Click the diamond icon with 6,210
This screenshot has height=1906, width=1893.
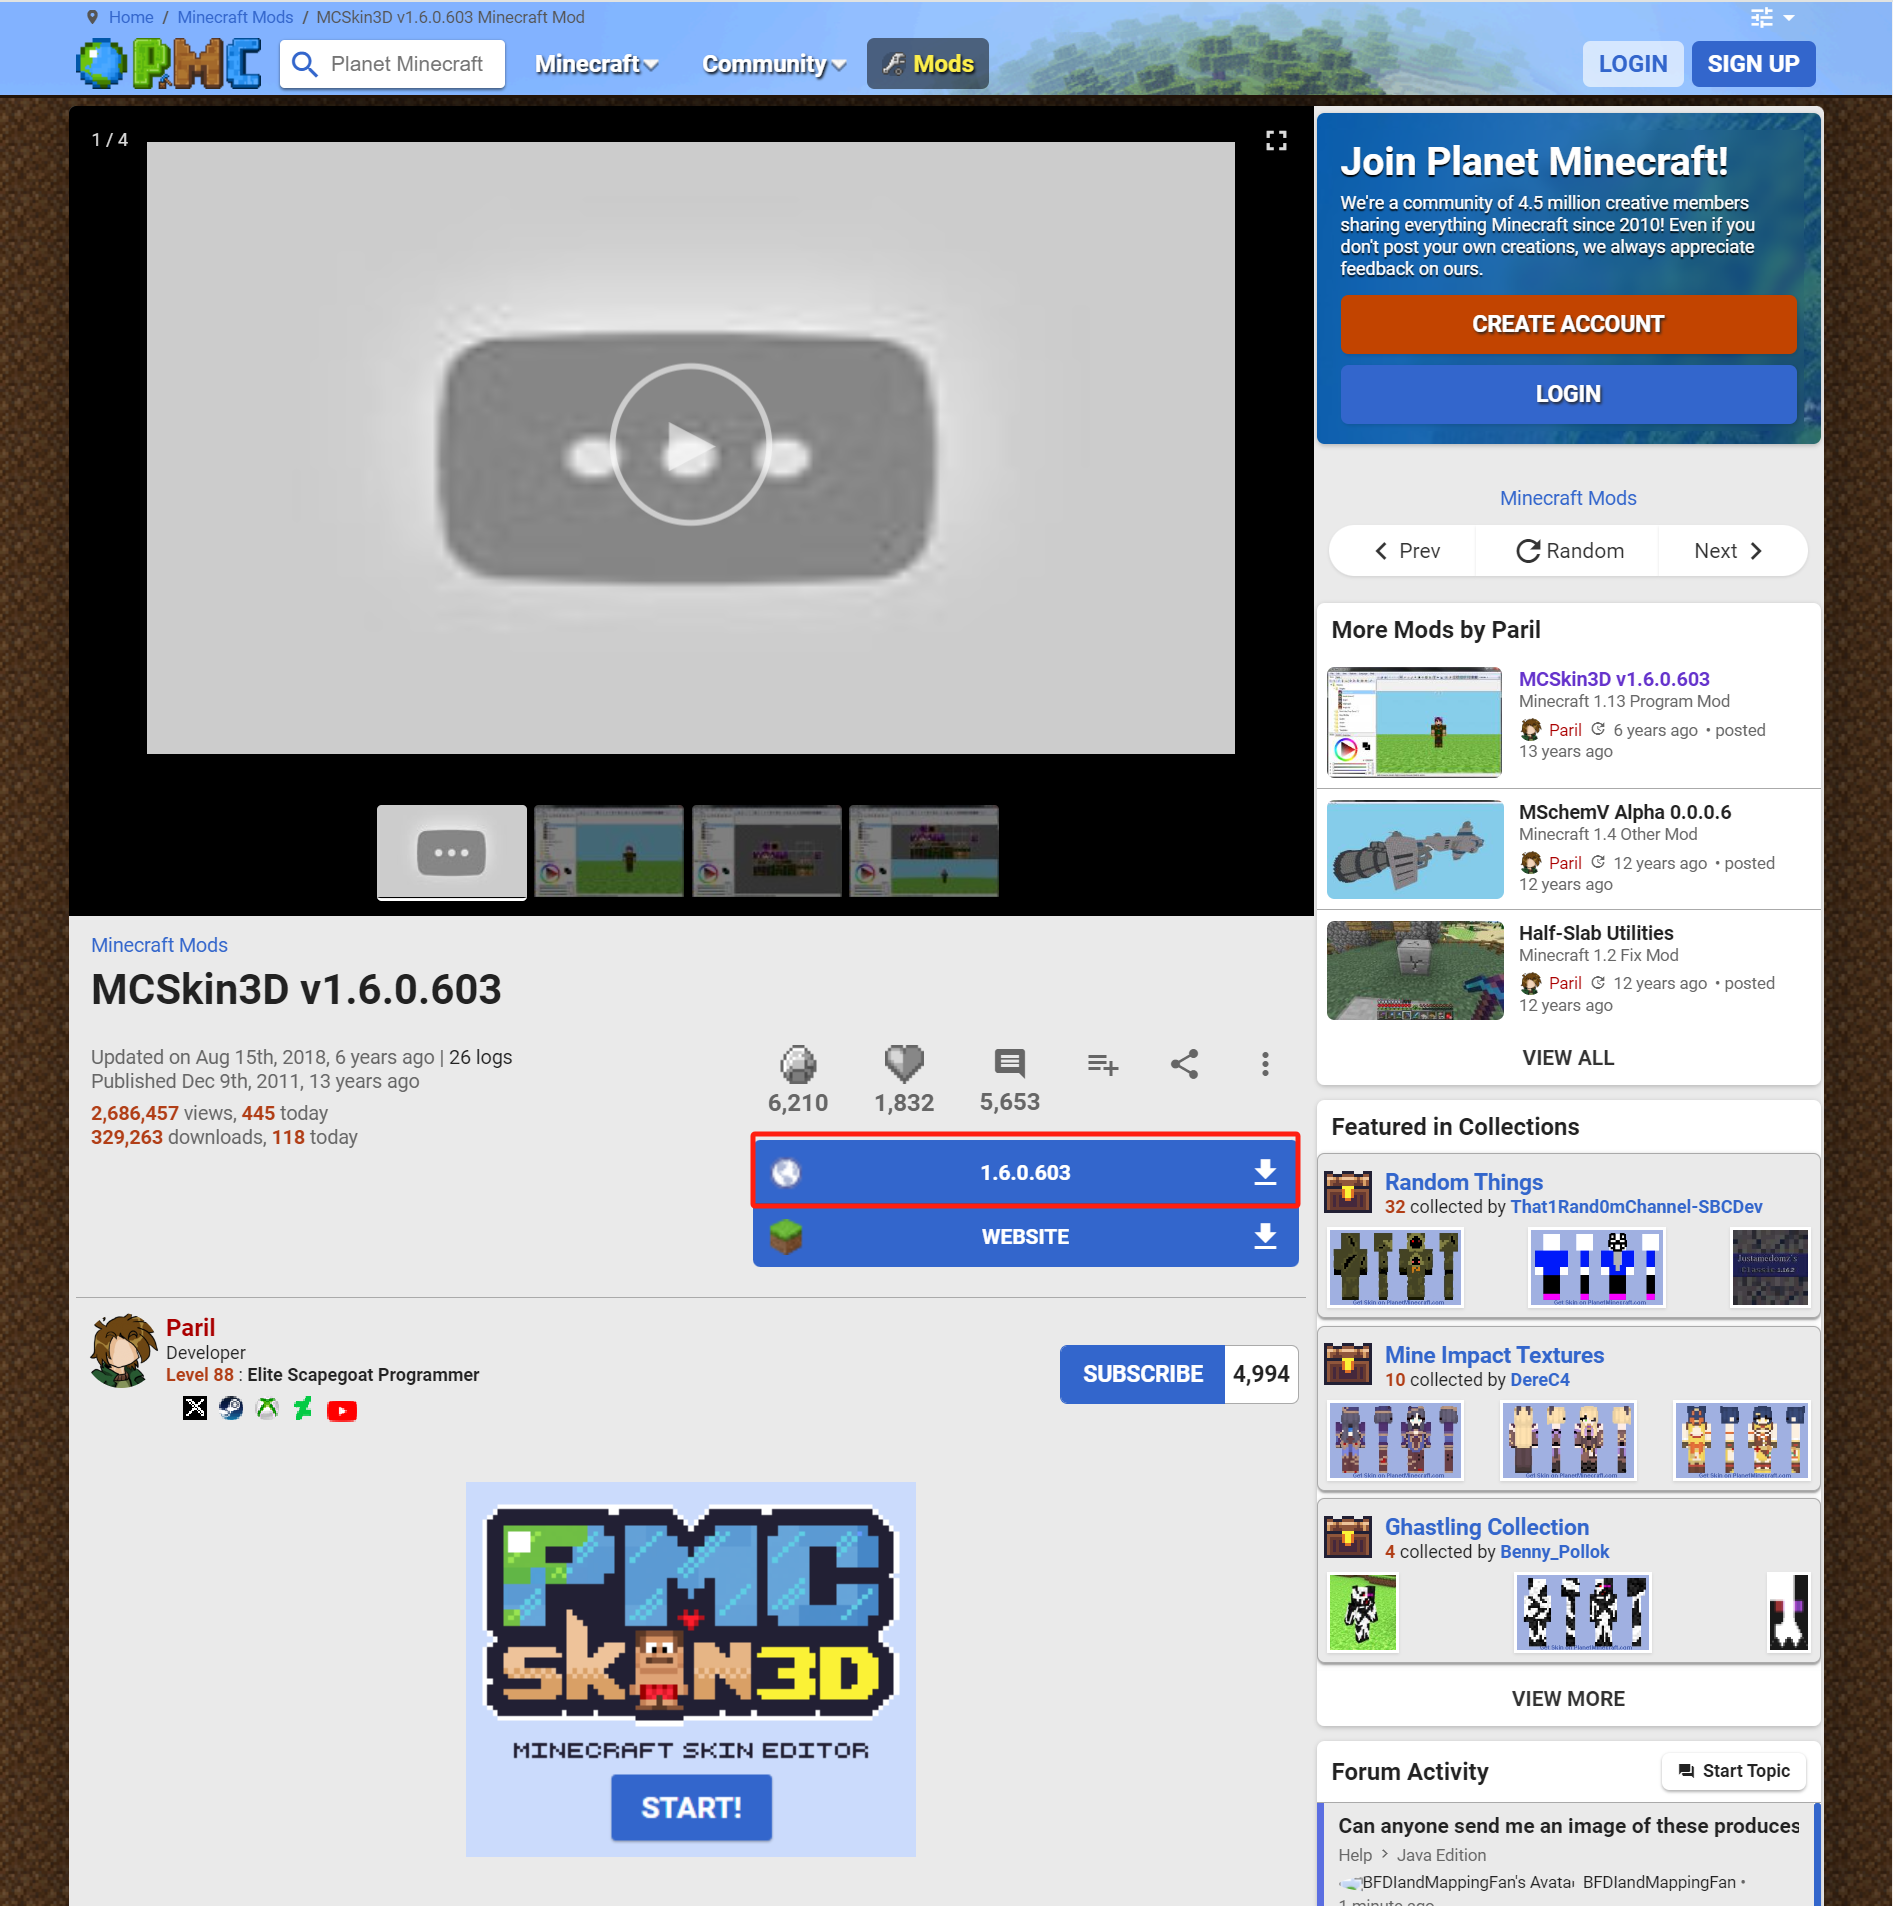798,1064
